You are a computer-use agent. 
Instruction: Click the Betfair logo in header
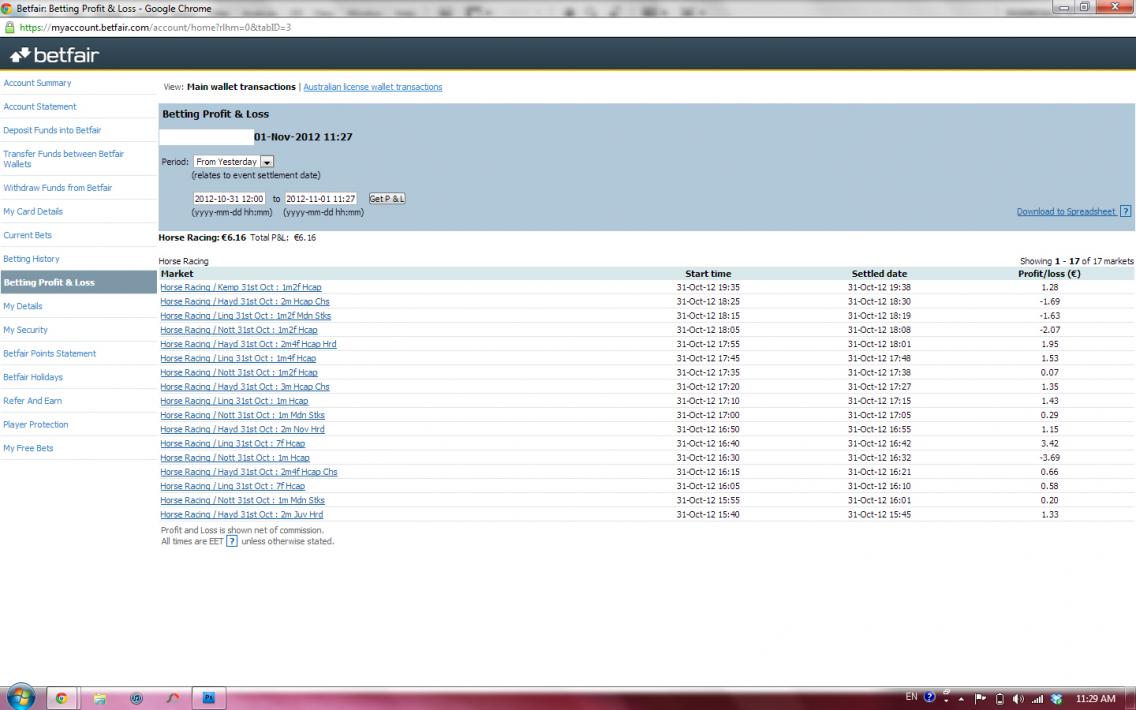[54, 55]
